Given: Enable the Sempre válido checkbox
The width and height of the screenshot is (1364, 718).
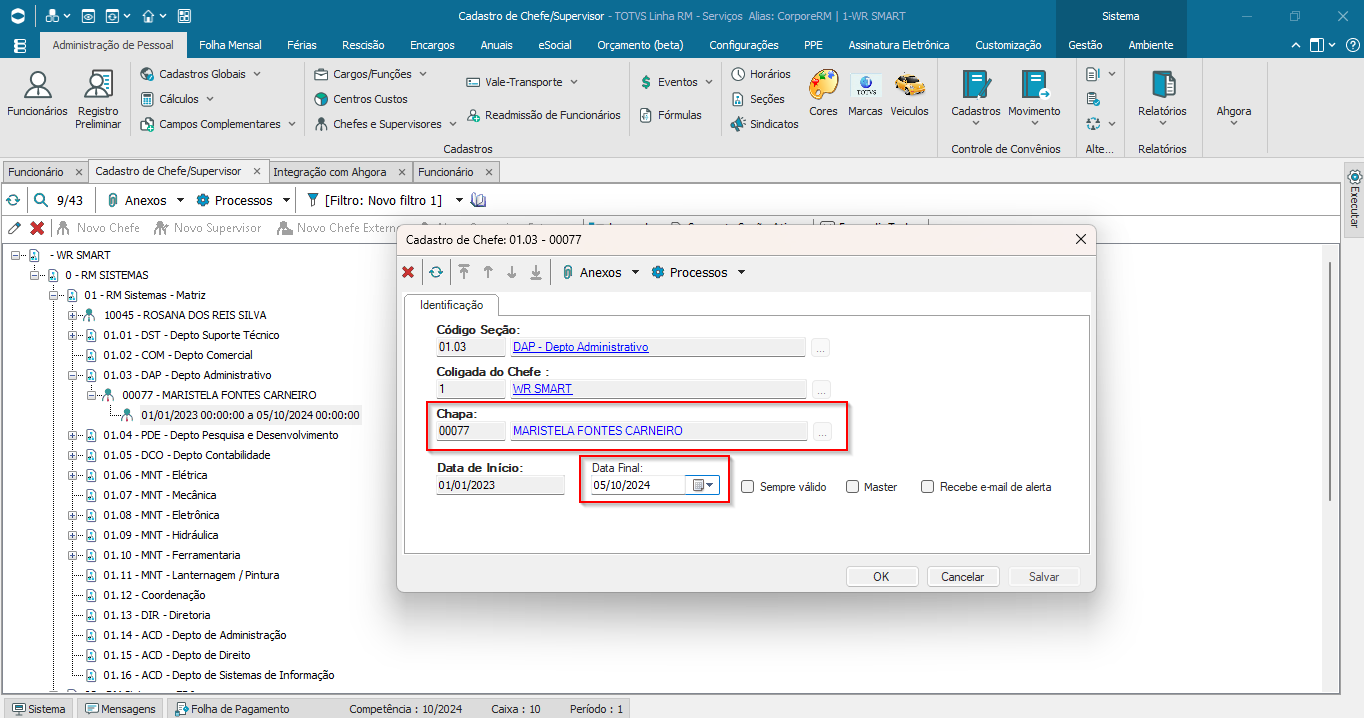Looking at the screenshot, I should [x=748, y=487].
